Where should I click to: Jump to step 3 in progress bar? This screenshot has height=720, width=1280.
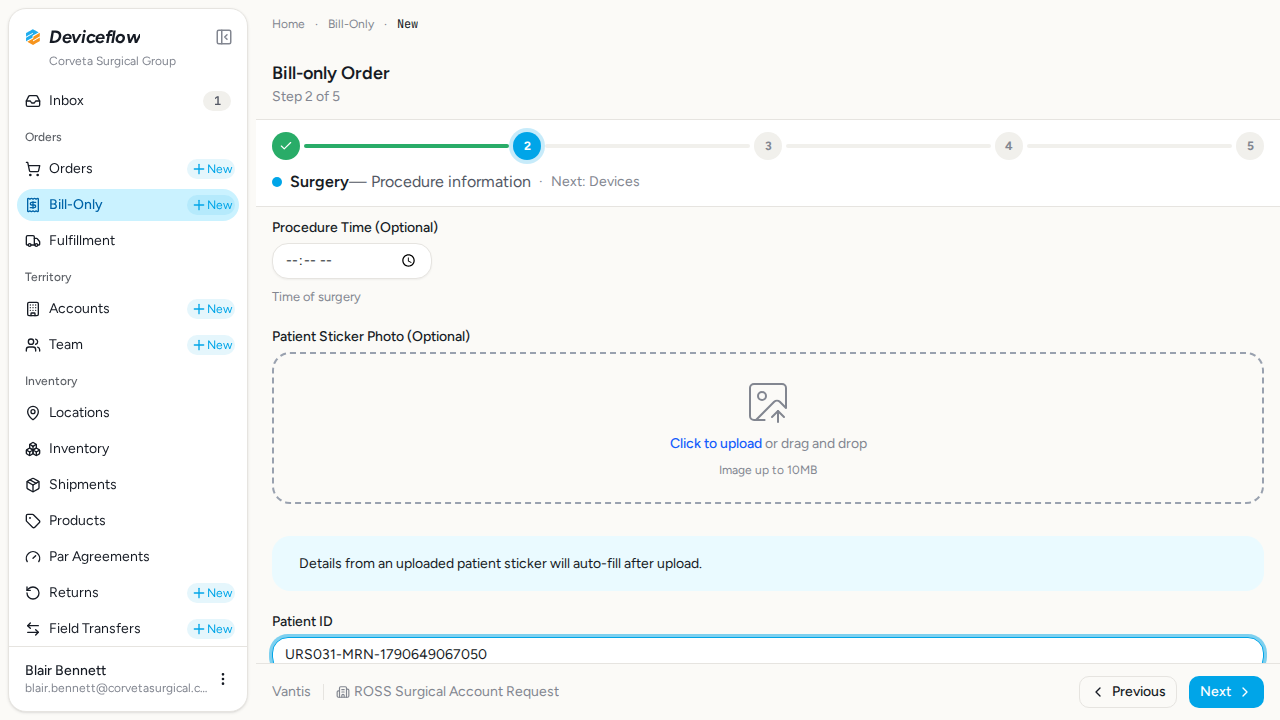768,146
